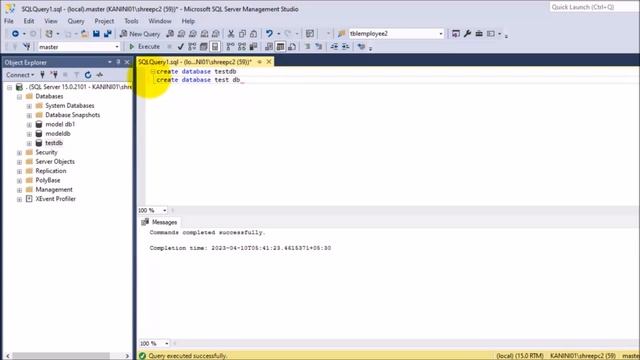This screenshot has width=640, height=360.
Task: Select XEvent Profiler node
Action: (x=56, y=199)
